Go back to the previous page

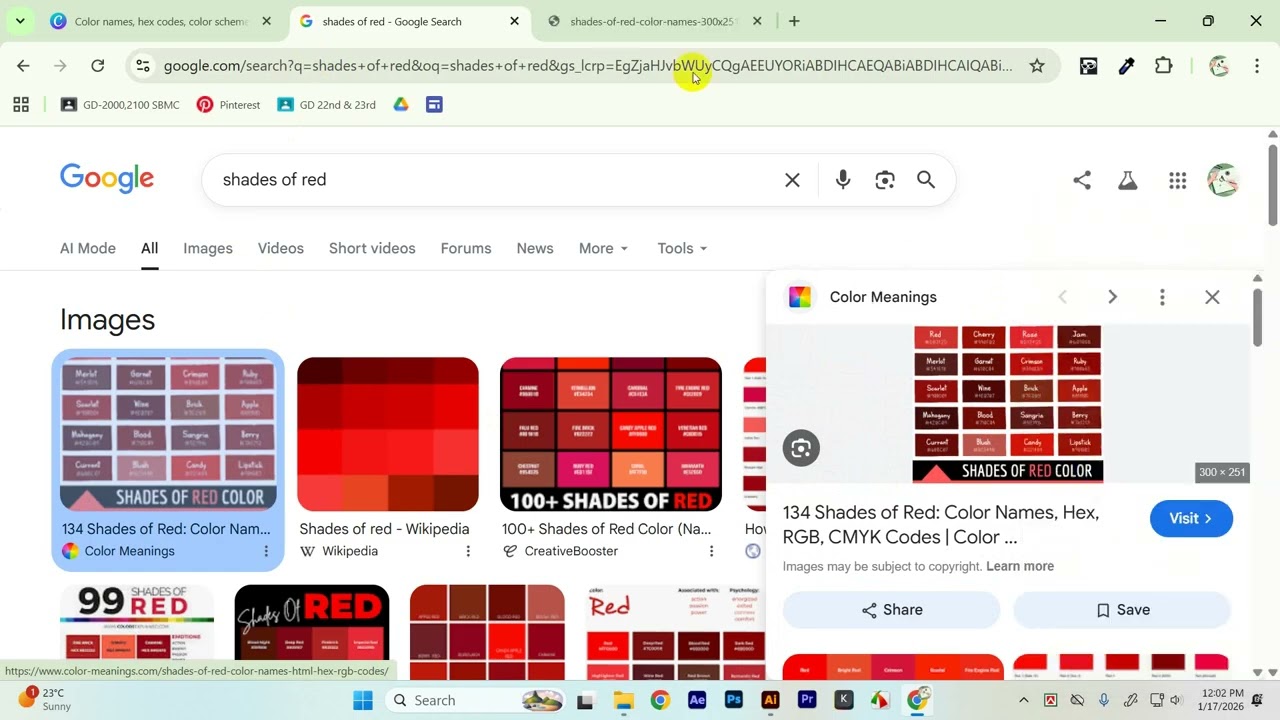point(23,66)
